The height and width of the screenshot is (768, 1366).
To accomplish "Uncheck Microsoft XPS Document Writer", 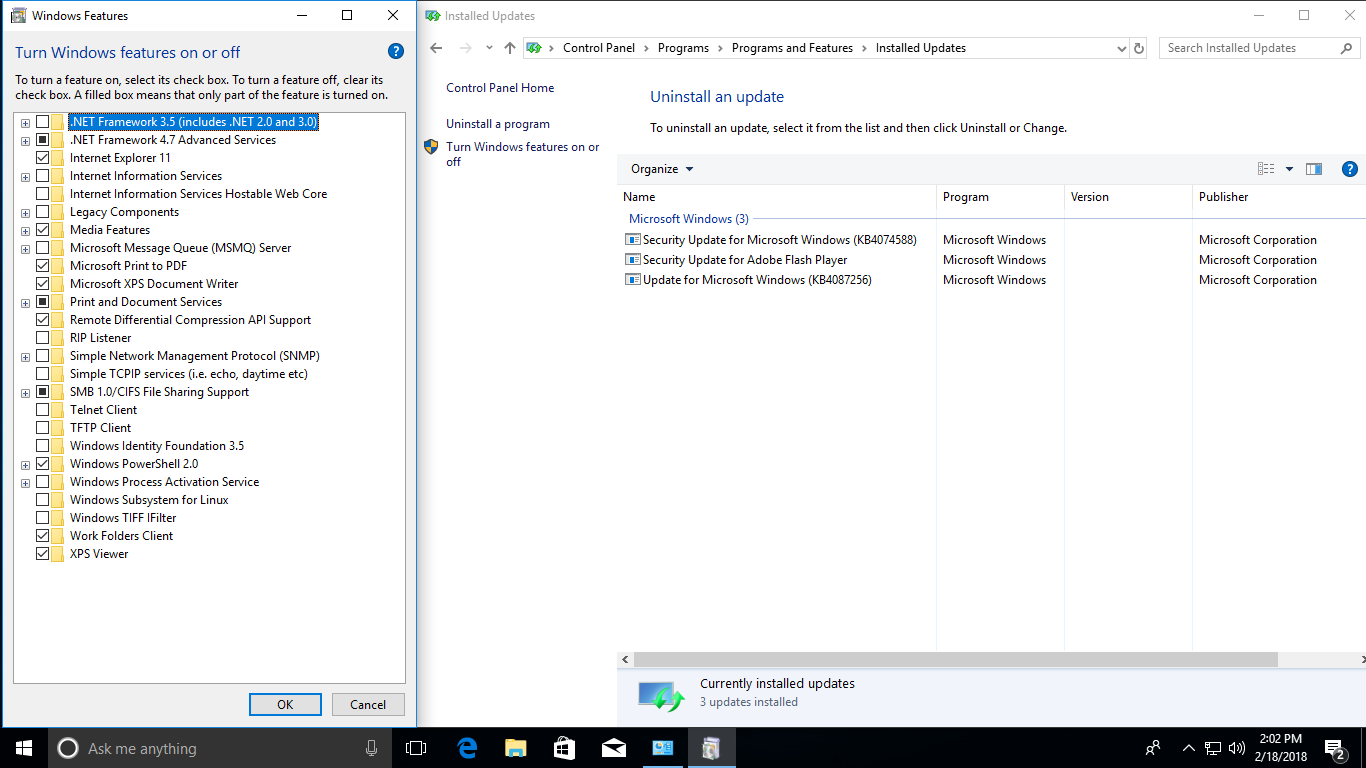I will (x=42, y=284).
